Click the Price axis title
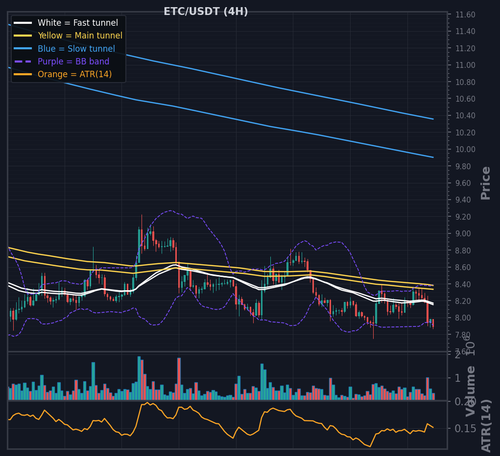500x456 pixels. (485, 183)
